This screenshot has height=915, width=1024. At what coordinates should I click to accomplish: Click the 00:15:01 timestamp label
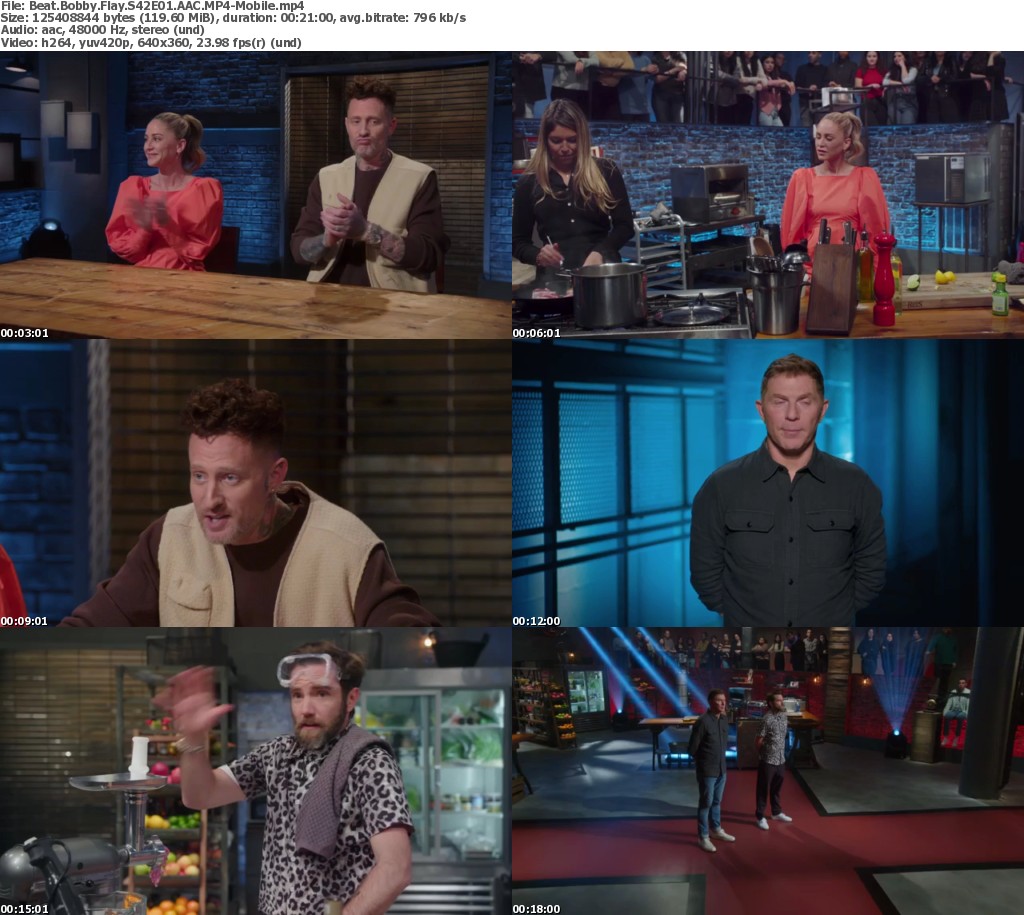coord(24,909)
